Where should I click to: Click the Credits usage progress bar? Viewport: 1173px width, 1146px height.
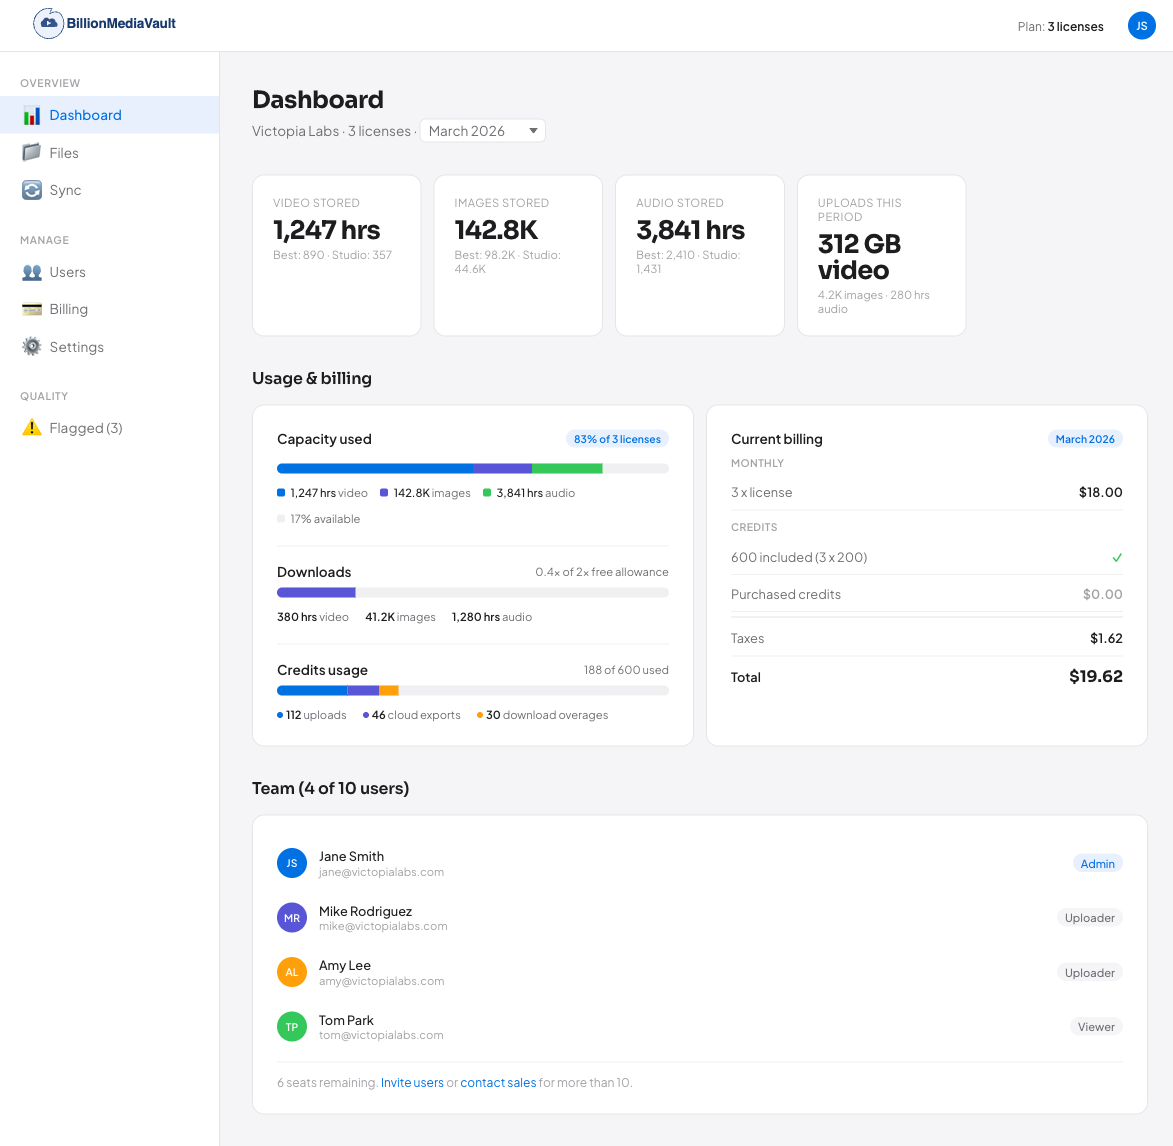(472, 690)
